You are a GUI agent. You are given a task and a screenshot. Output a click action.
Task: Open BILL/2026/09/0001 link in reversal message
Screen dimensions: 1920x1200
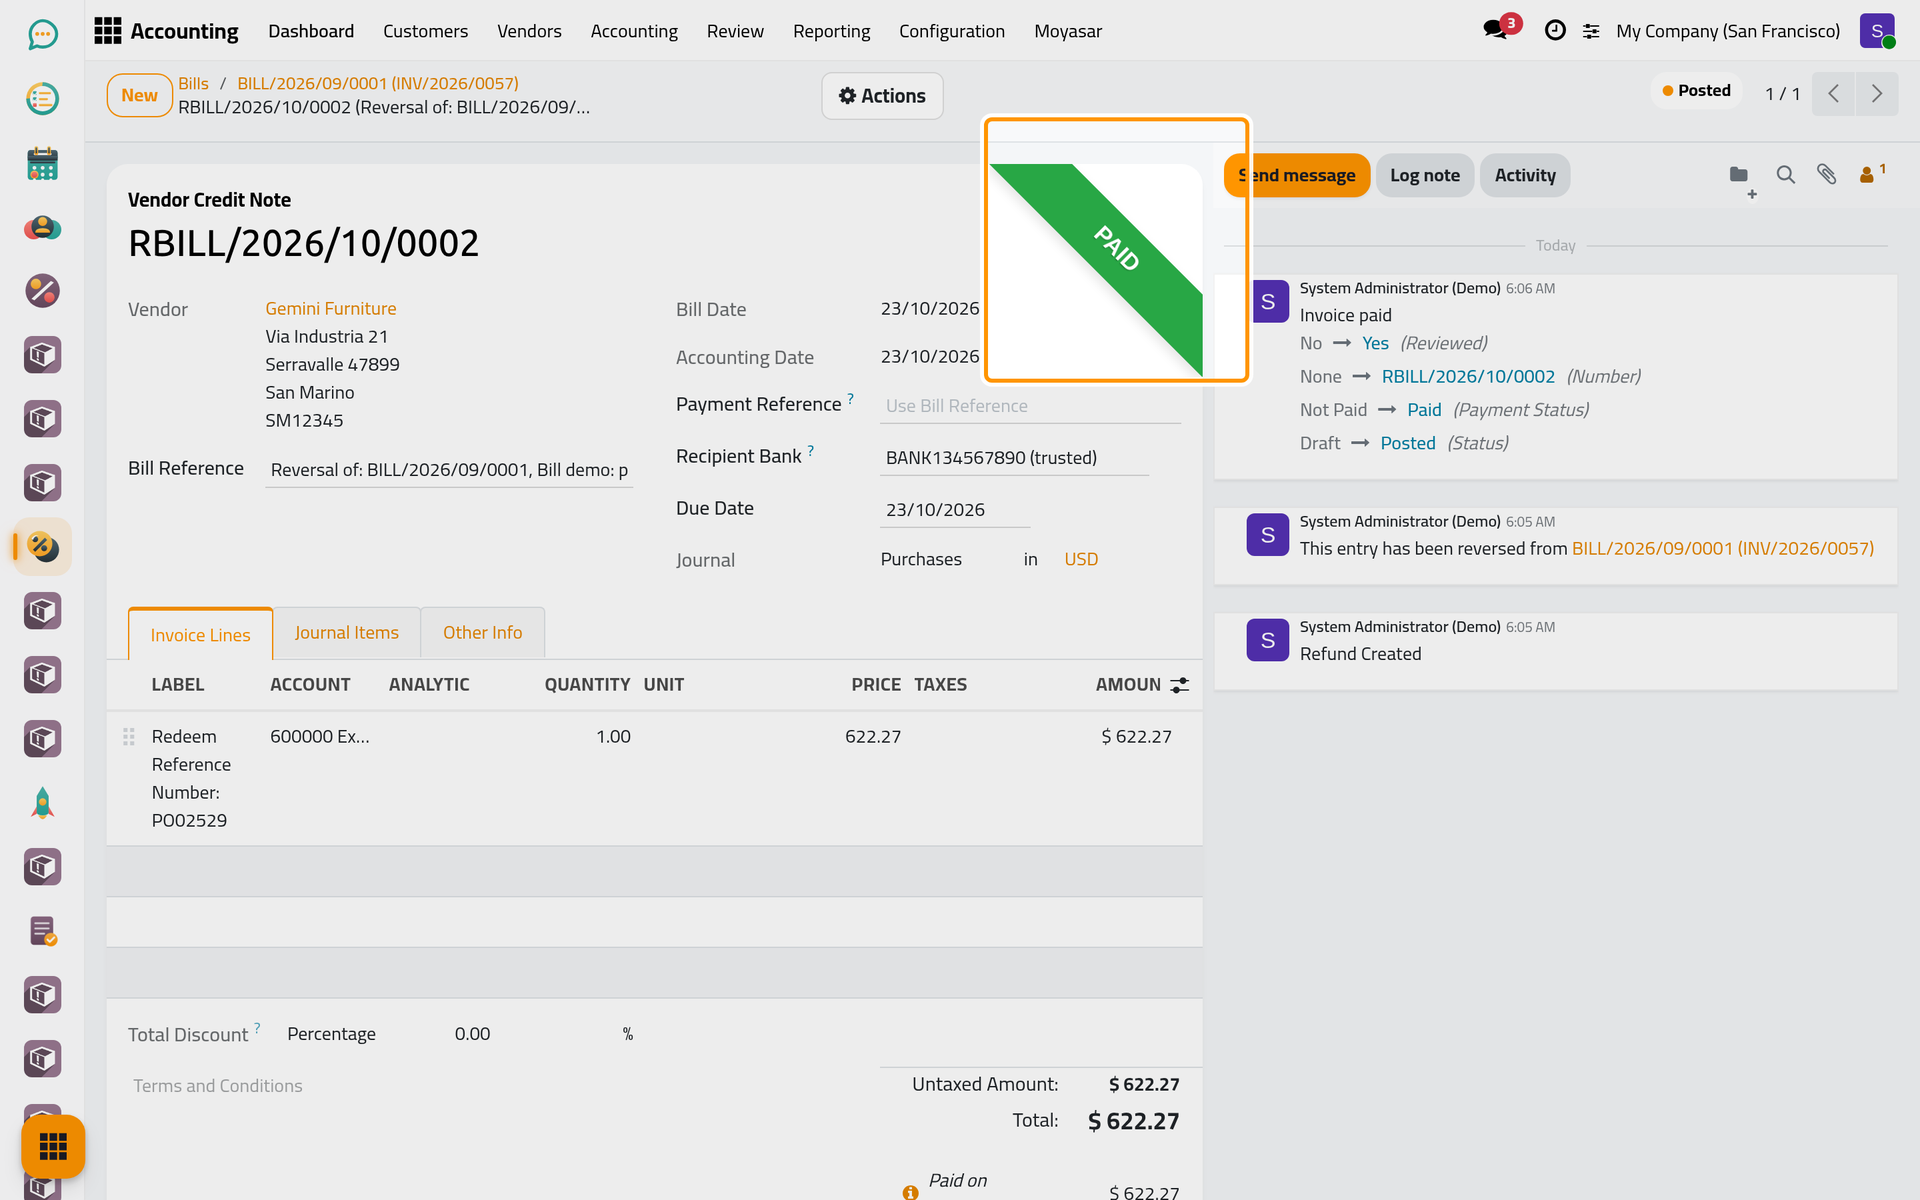[x=1723, y=549]
